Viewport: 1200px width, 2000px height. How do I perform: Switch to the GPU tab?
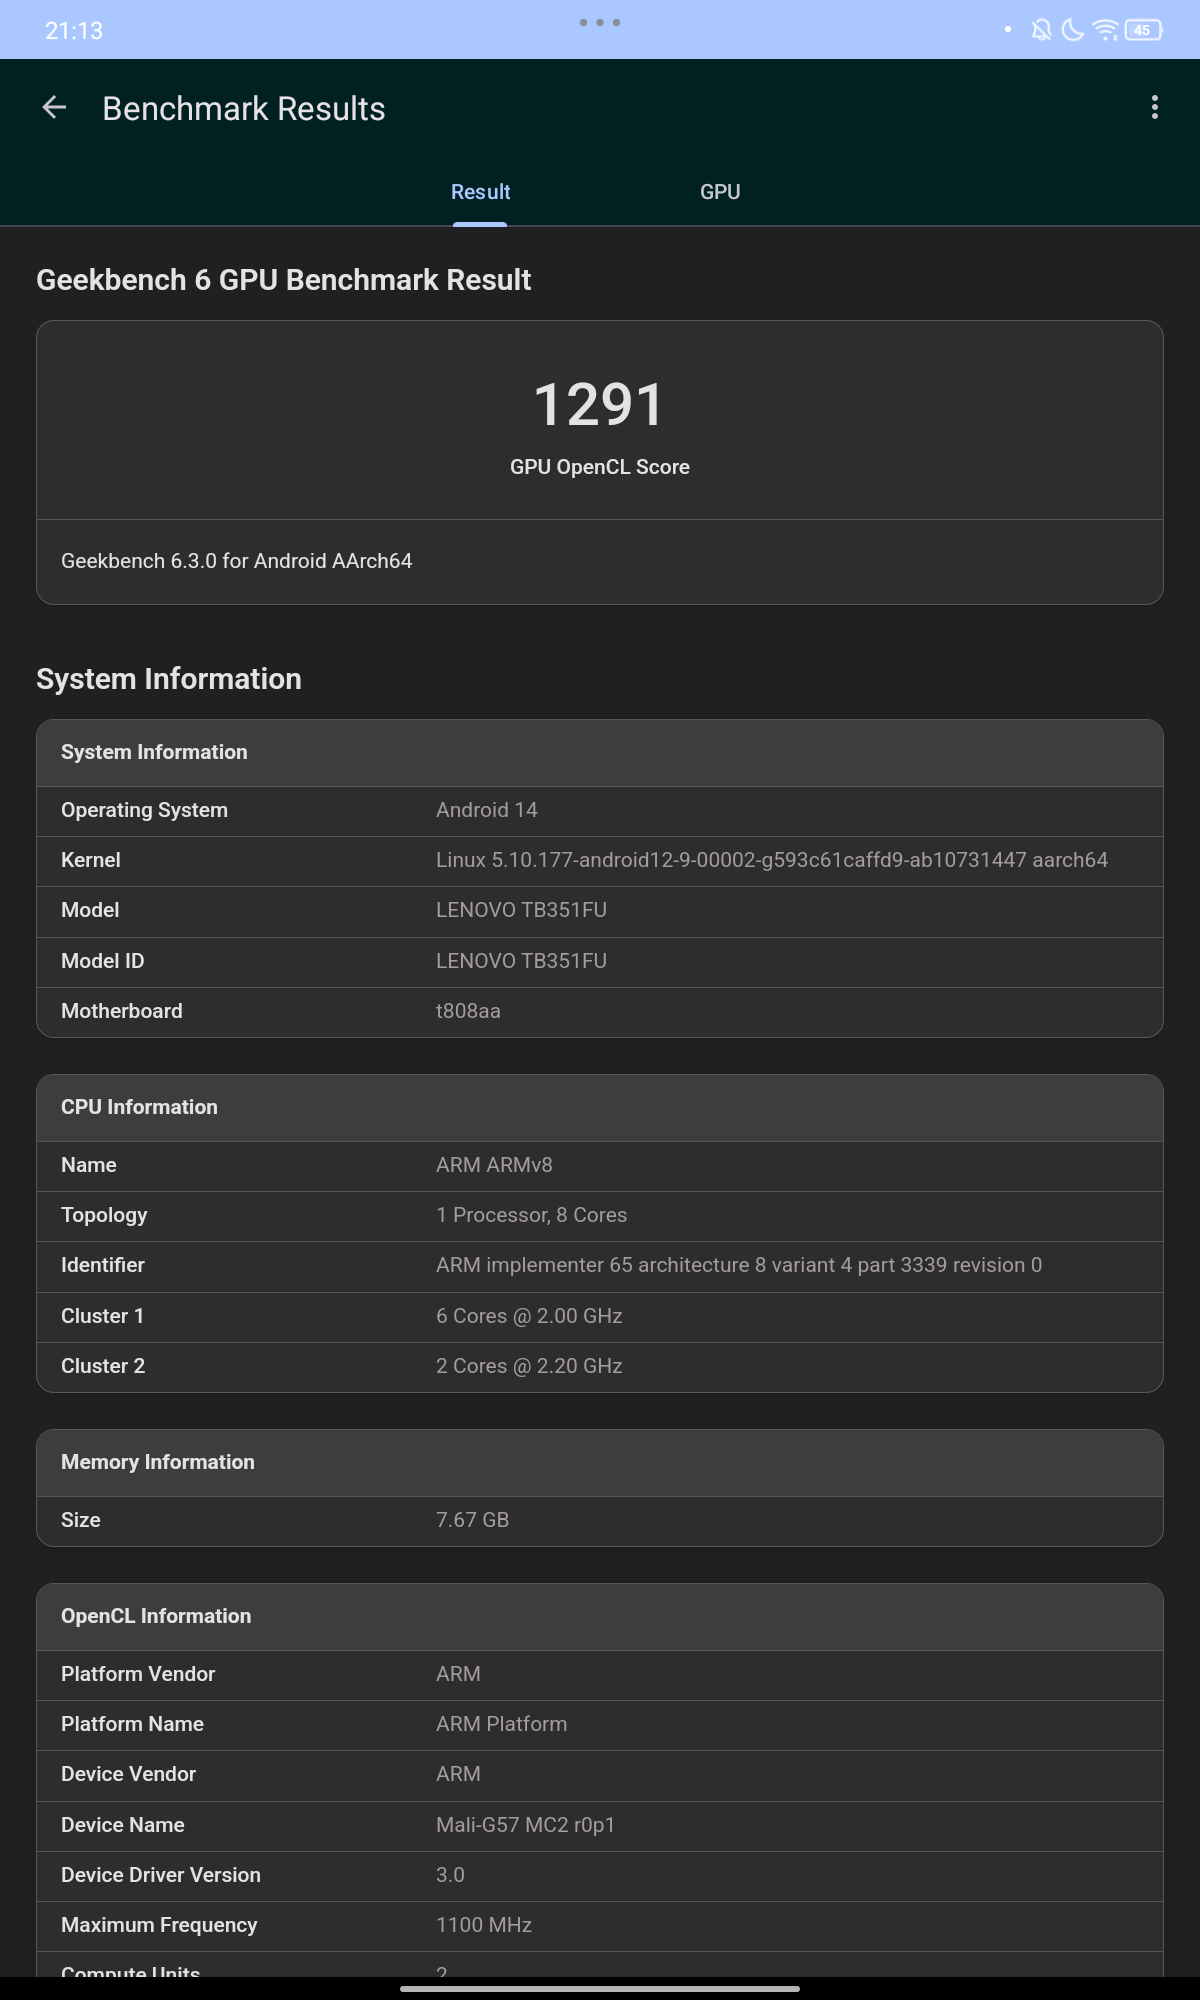[720, 192]
